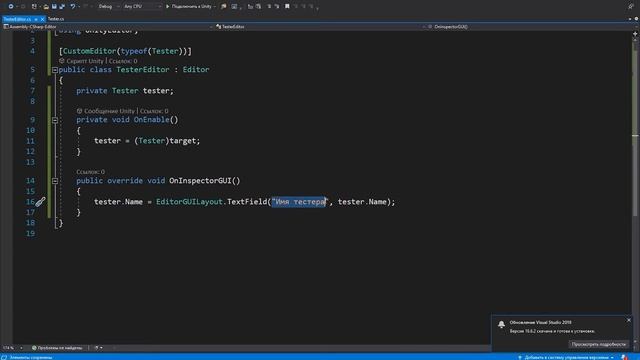
Task: Click line number 19 in gutter
Action: tap(31, 233)
